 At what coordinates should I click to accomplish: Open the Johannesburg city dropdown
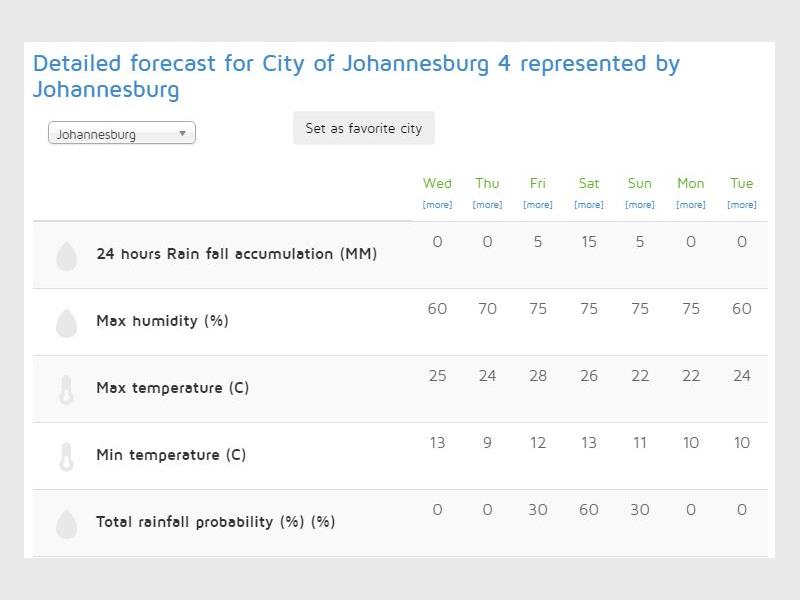click(122, 134)
